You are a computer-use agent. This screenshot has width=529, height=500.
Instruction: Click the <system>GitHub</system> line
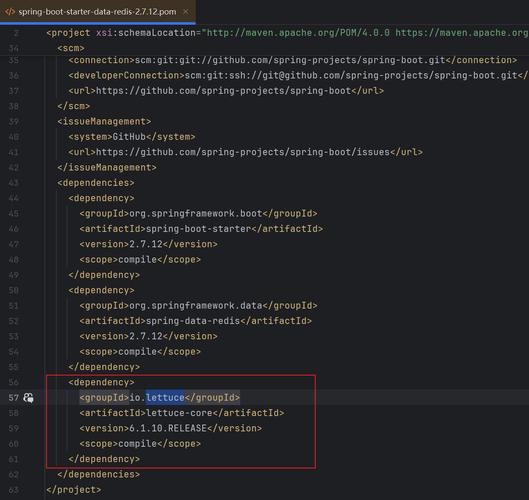click(132, 137)
